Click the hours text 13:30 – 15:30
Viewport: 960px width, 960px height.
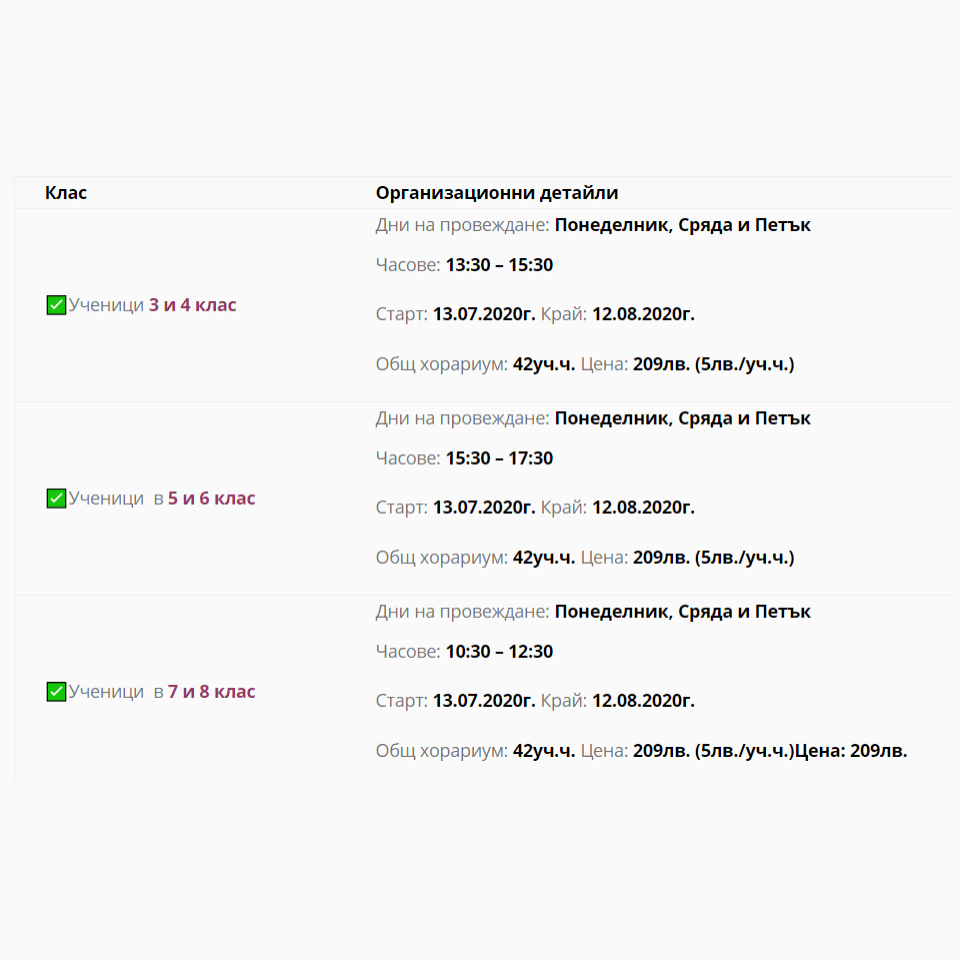[x=499, y=265]
